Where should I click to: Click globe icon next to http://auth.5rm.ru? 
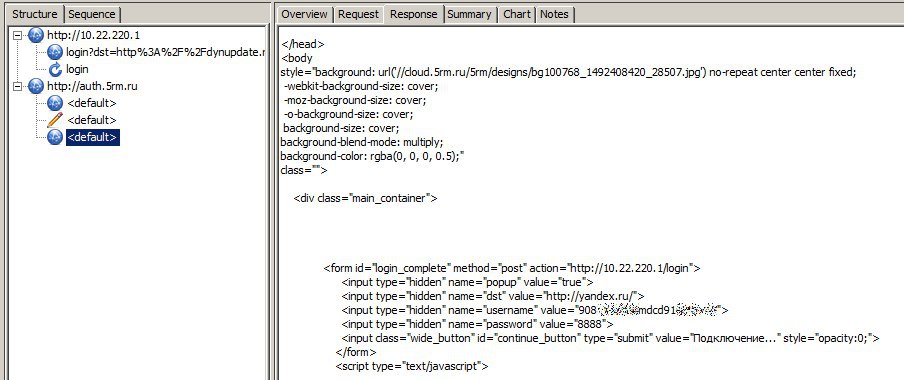point(36,86)
